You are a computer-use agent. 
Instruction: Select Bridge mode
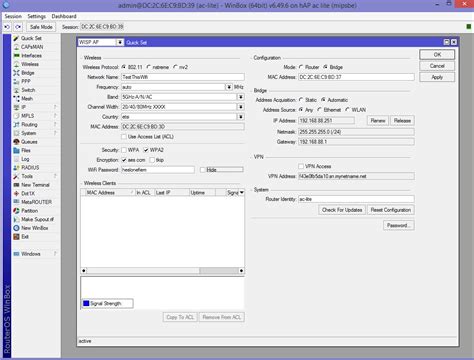(325, 67)
